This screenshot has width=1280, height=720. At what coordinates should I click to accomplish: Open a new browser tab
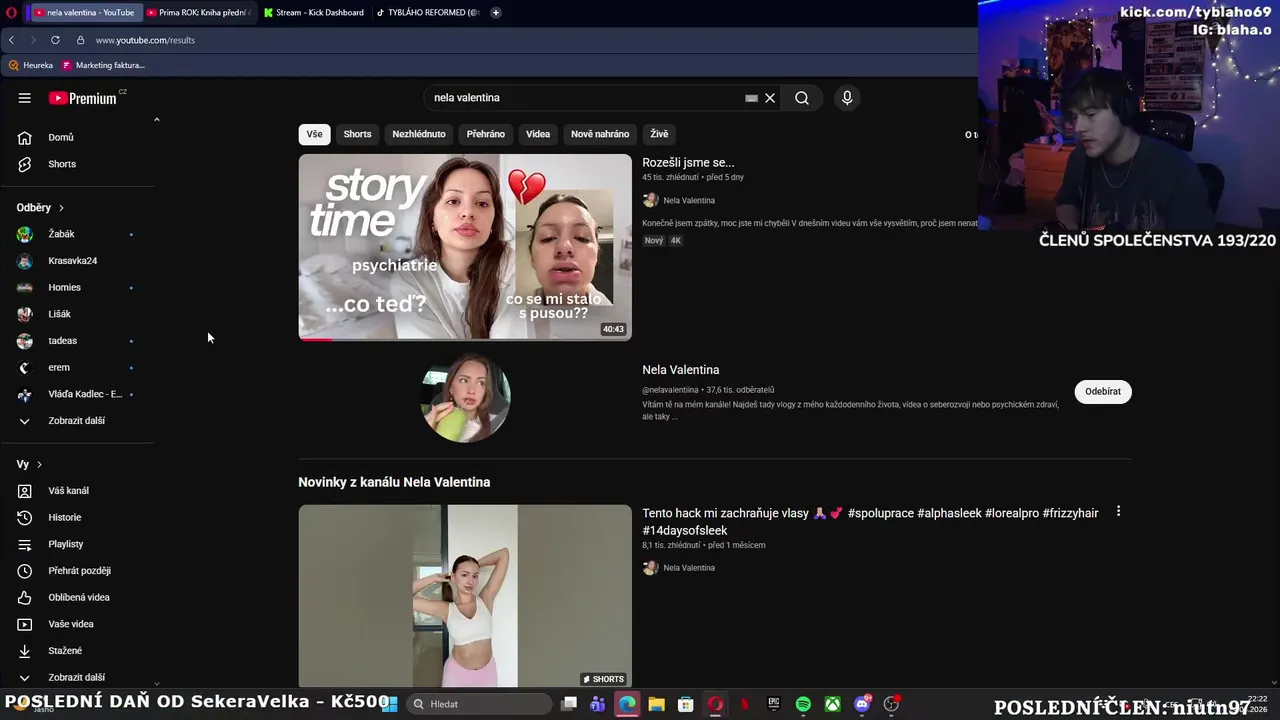(495, 12)
